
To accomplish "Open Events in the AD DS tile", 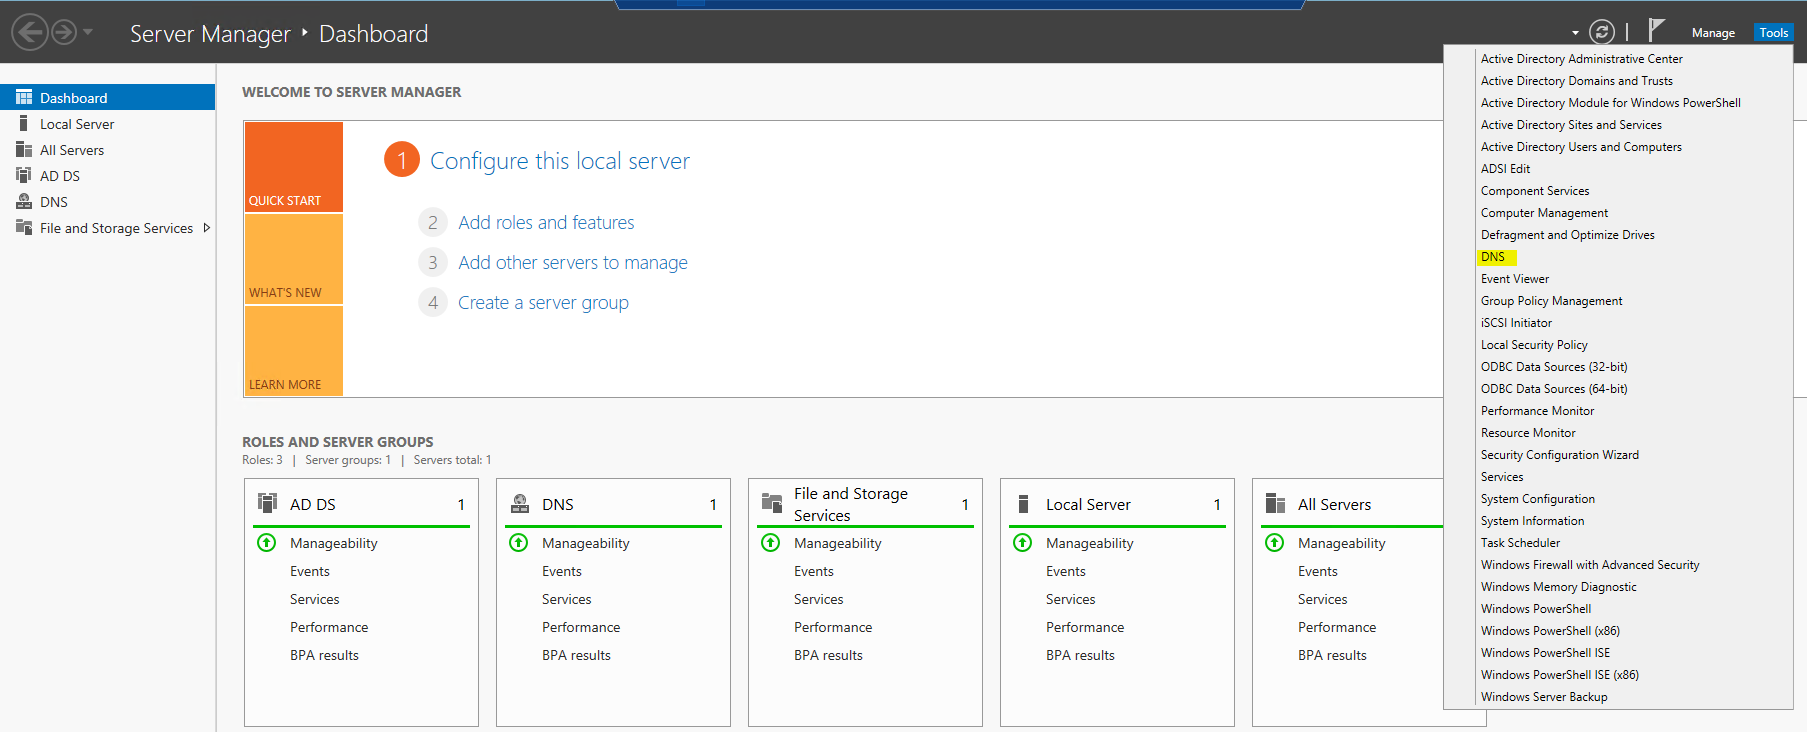I will pyautogui.click(x=310, y=571).
